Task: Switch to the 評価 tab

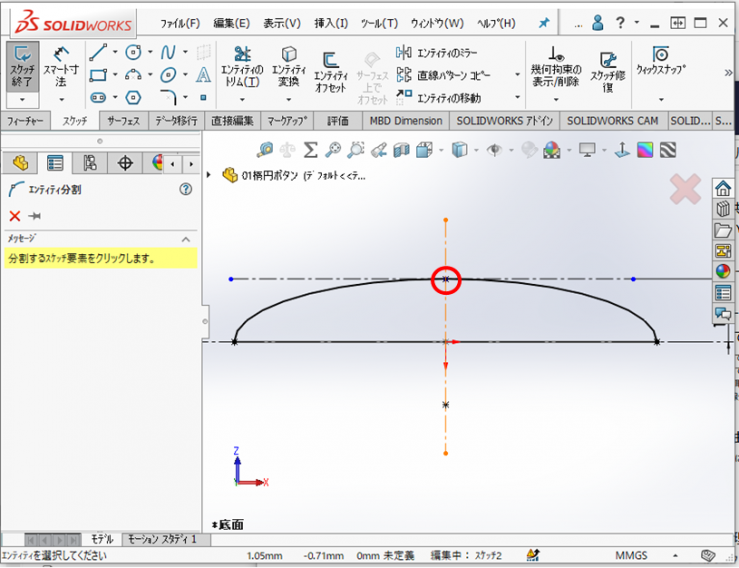Action: (338, 121)
